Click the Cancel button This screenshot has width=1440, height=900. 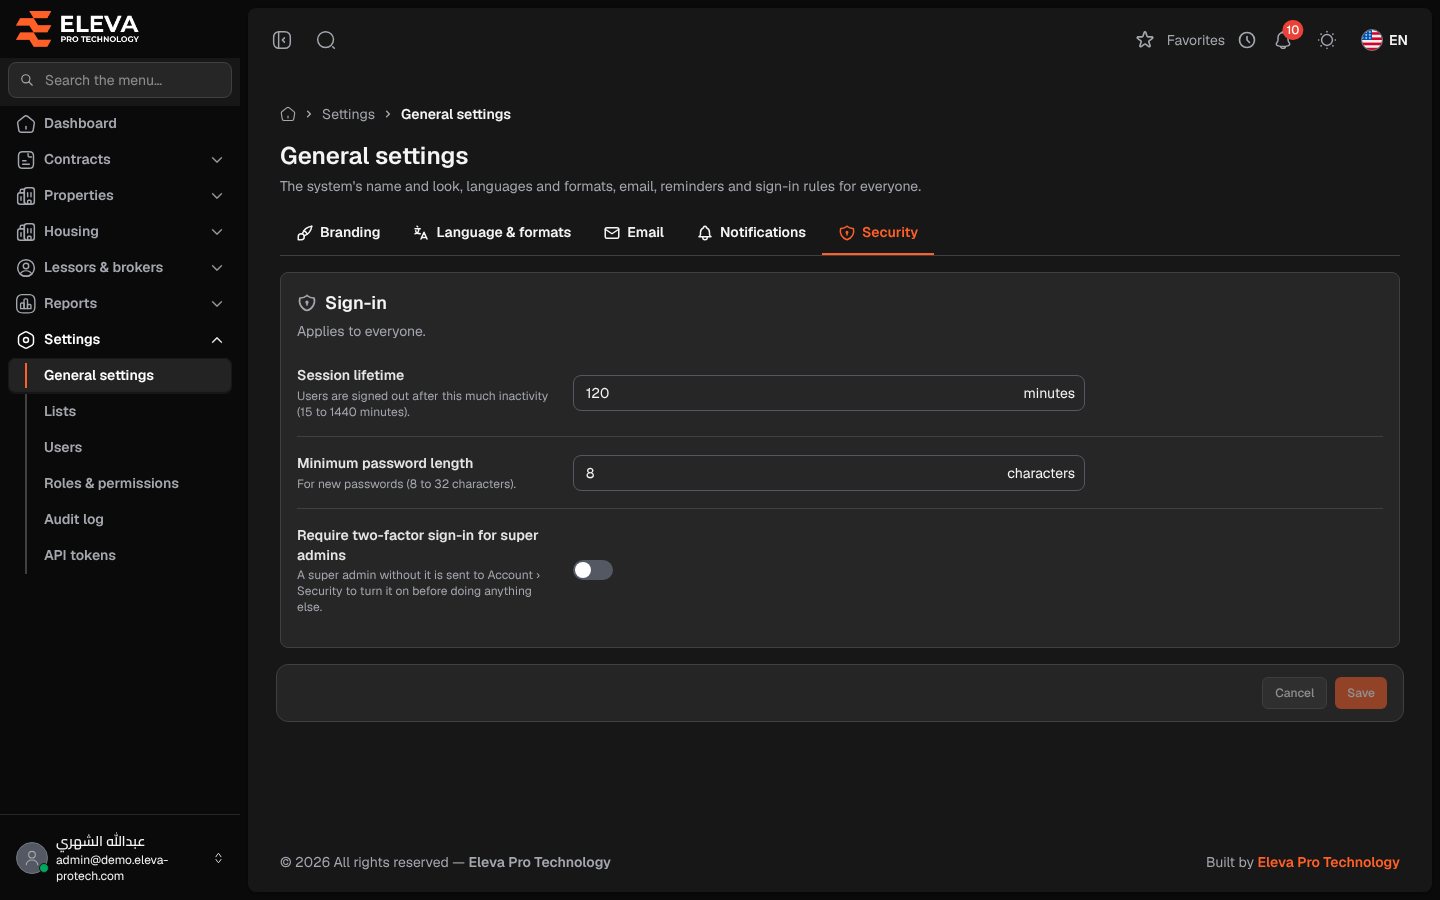click(1294, 693)
